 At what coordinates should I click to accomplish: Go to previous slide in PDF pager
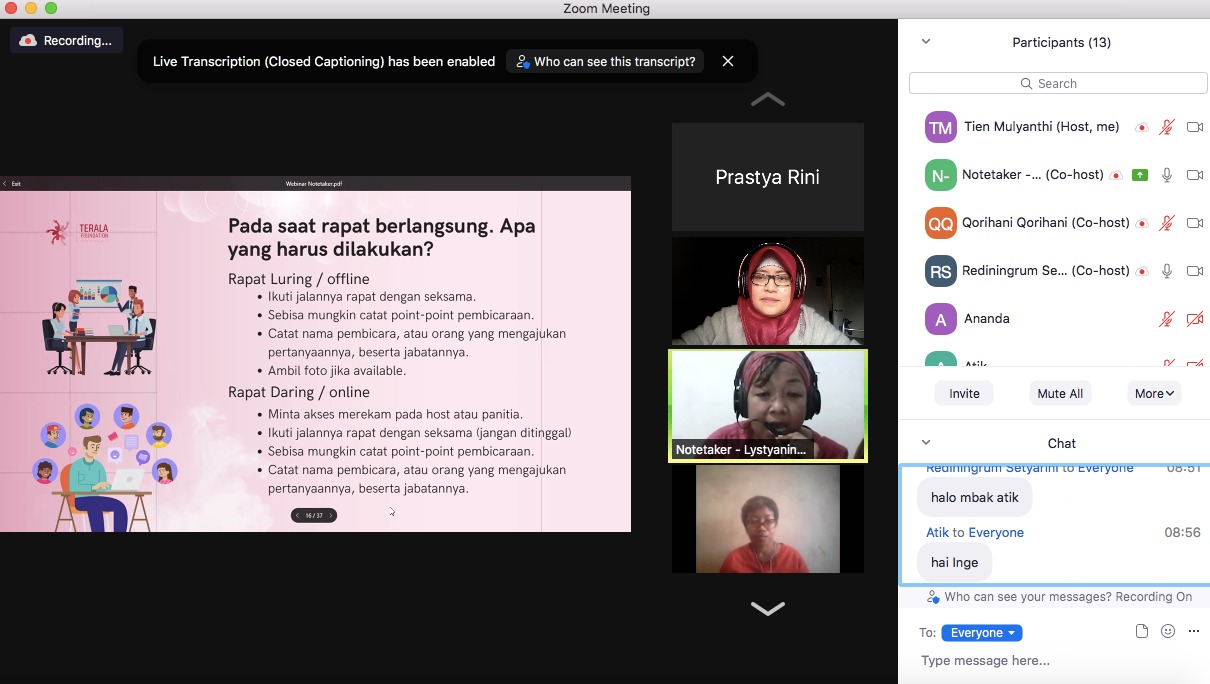click(x=297, y=515)
